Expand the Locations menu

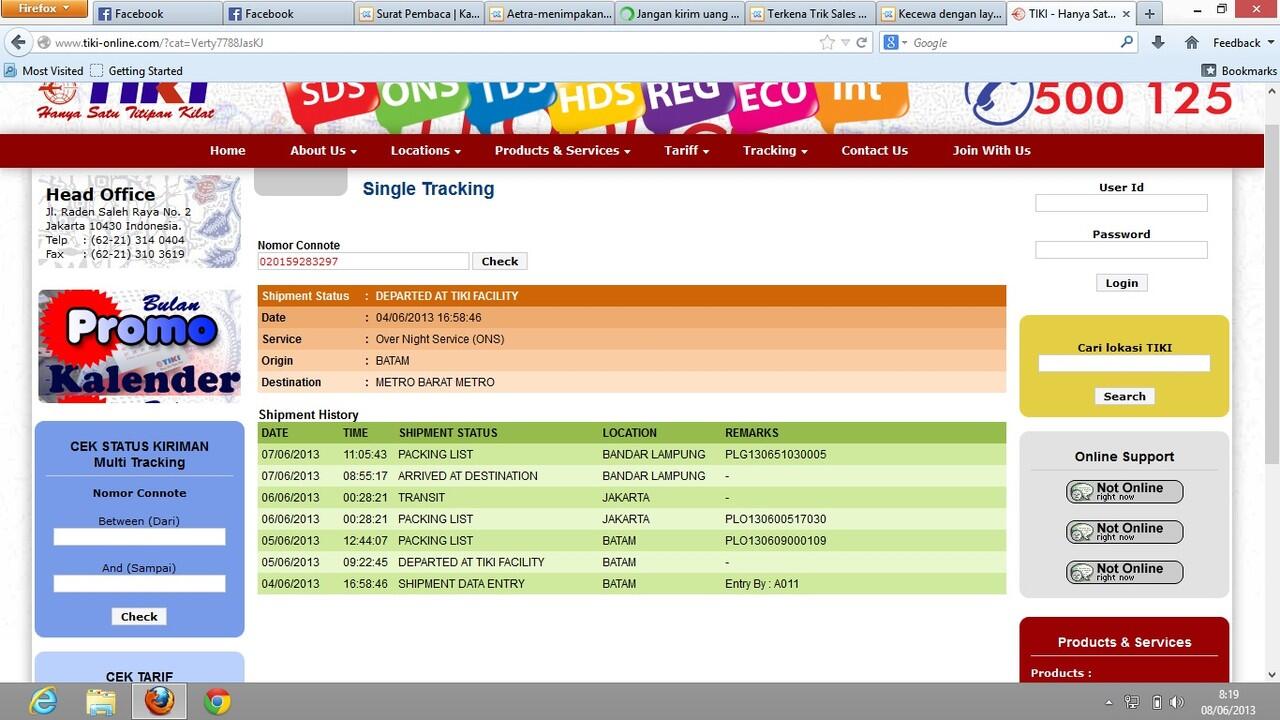tap(426, 151)
